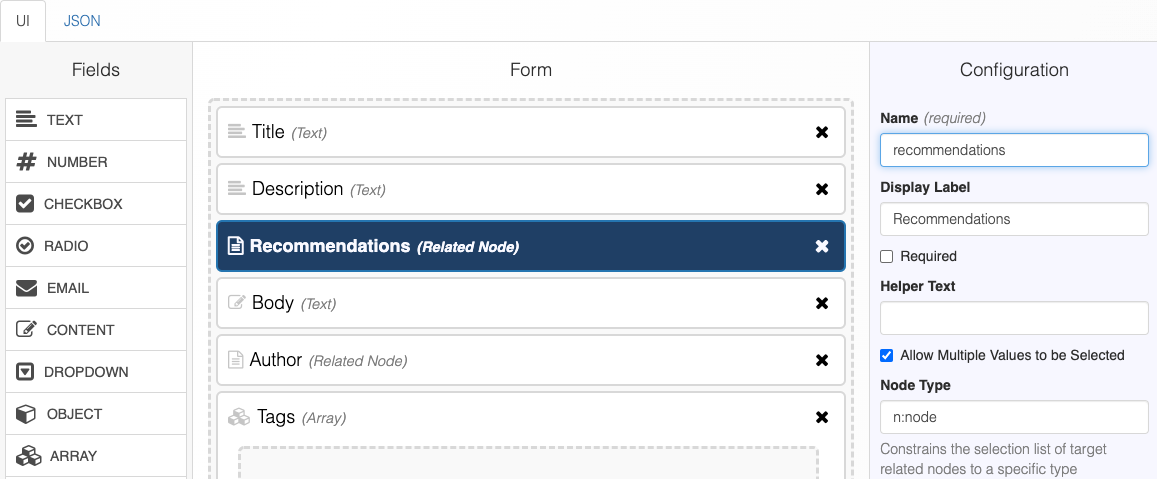This screenshot has width=1157, height=479.
Task: Remove the Recommendations field via X icon
Action: (822, 246)
